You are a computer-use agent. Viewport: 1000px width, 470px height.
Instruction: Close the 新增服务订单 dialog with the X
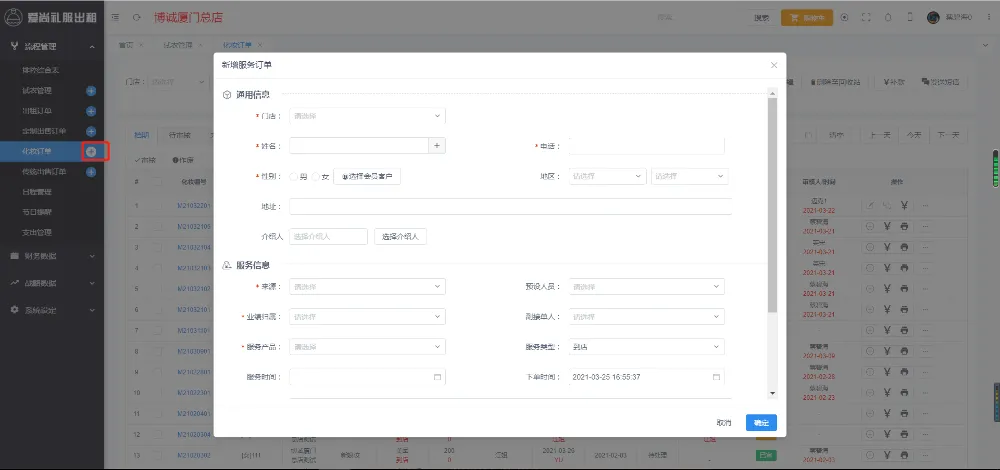(773, 65)
